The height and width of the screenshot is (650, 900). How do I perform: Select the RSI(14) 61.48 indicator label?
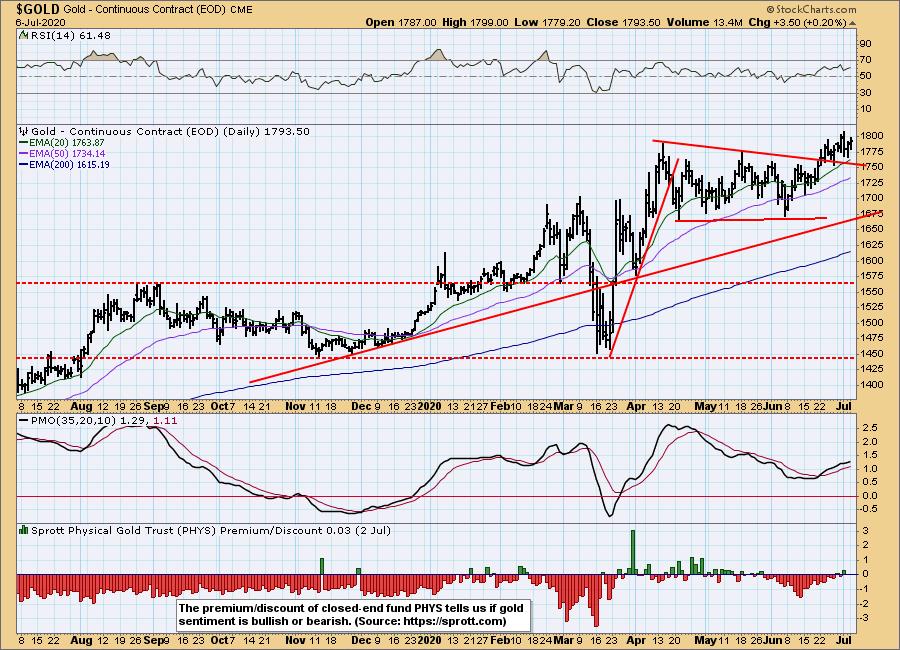point(69,35)
